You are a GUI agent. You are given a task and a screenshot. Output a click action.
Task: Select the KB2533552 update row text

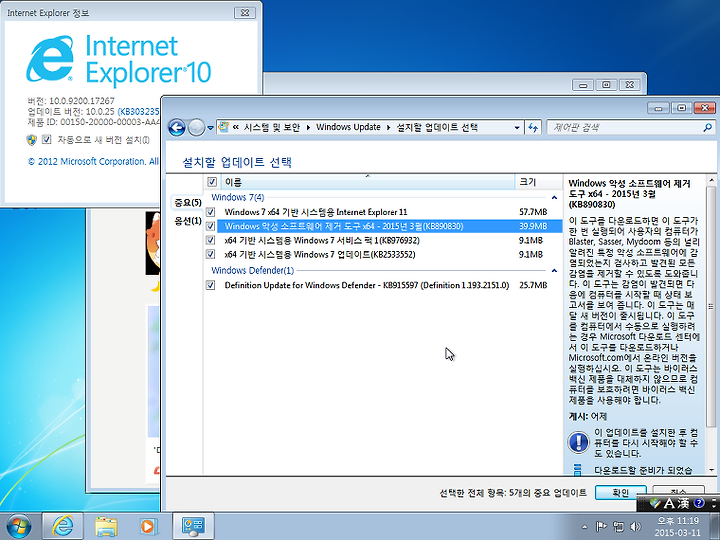click(320, 254)
